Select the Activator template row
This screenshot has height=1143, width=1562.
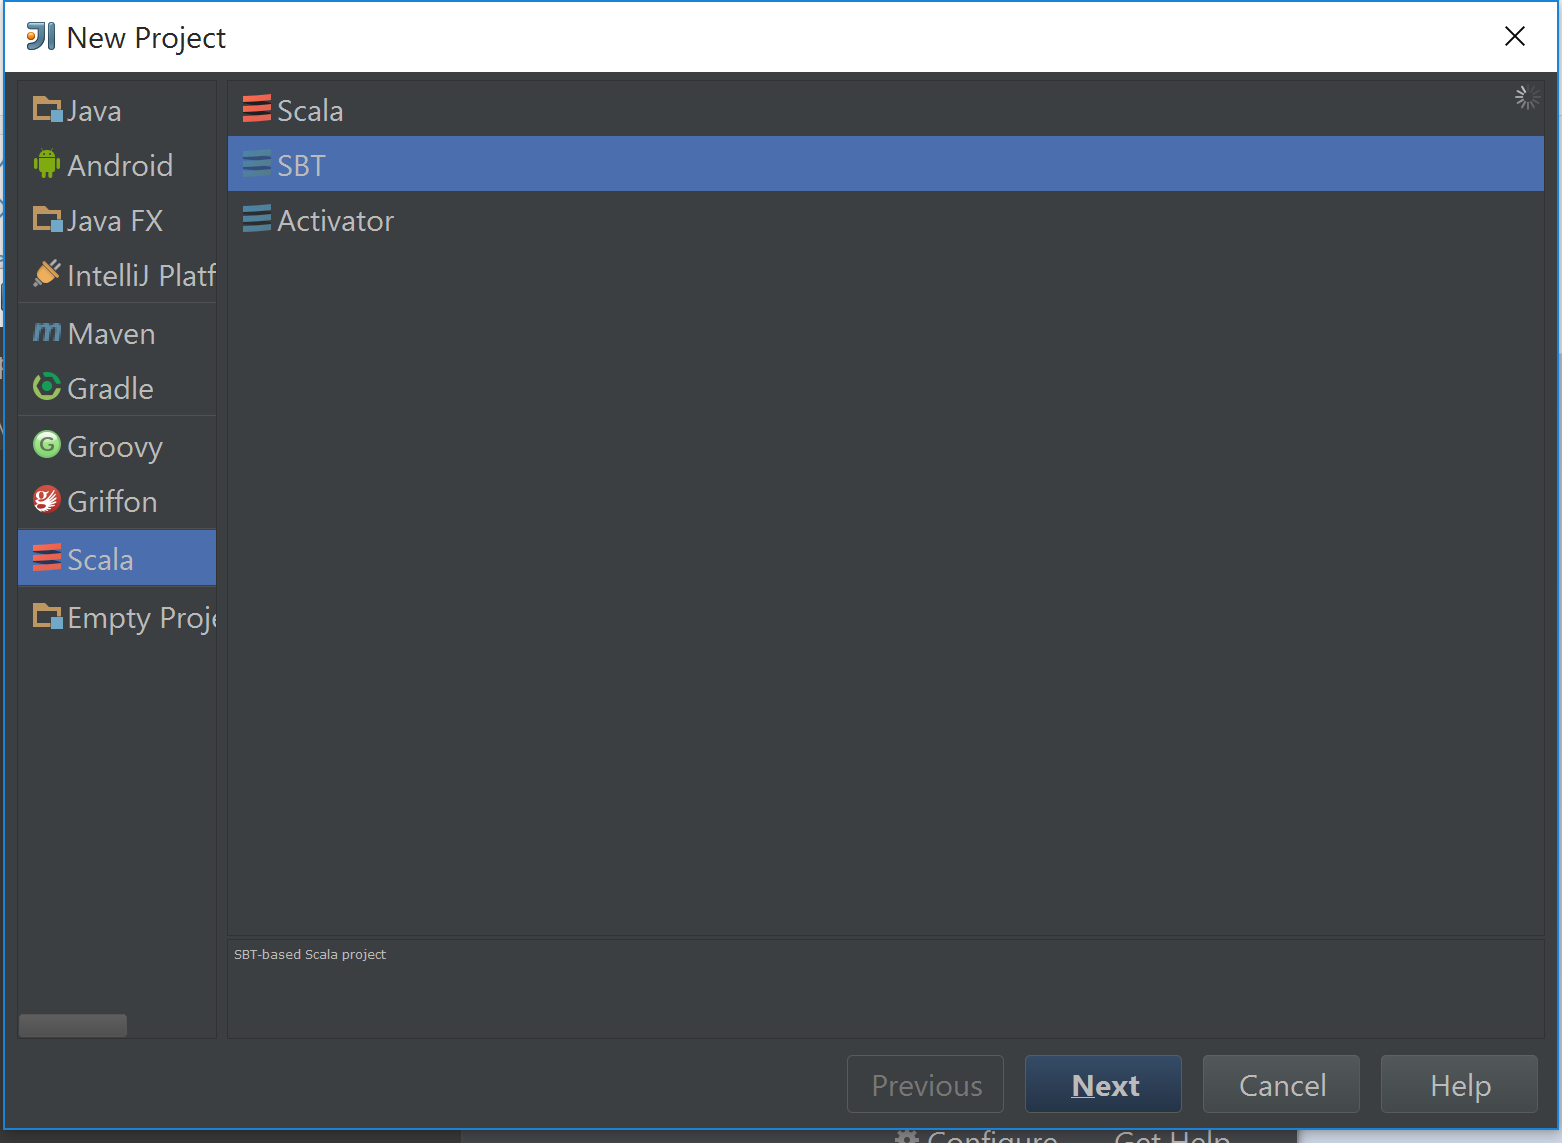pyautogui.click(x=886, y=219)
